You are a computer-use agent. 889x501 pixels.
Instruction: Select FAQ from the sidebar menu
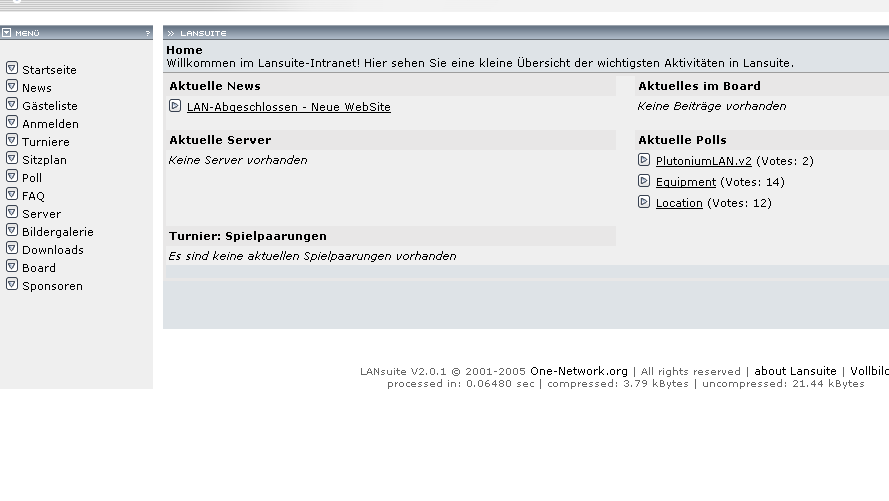click(x=33, y=196)
